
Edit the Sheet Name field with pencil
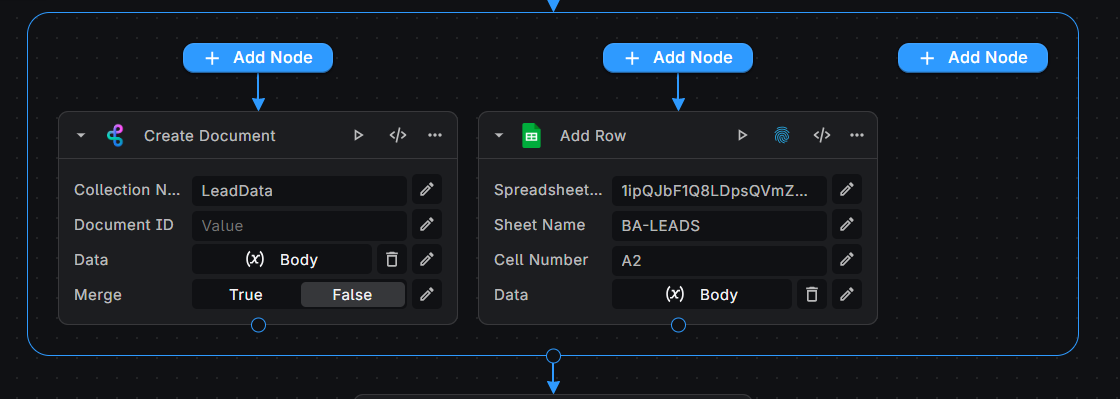[847, 225]
